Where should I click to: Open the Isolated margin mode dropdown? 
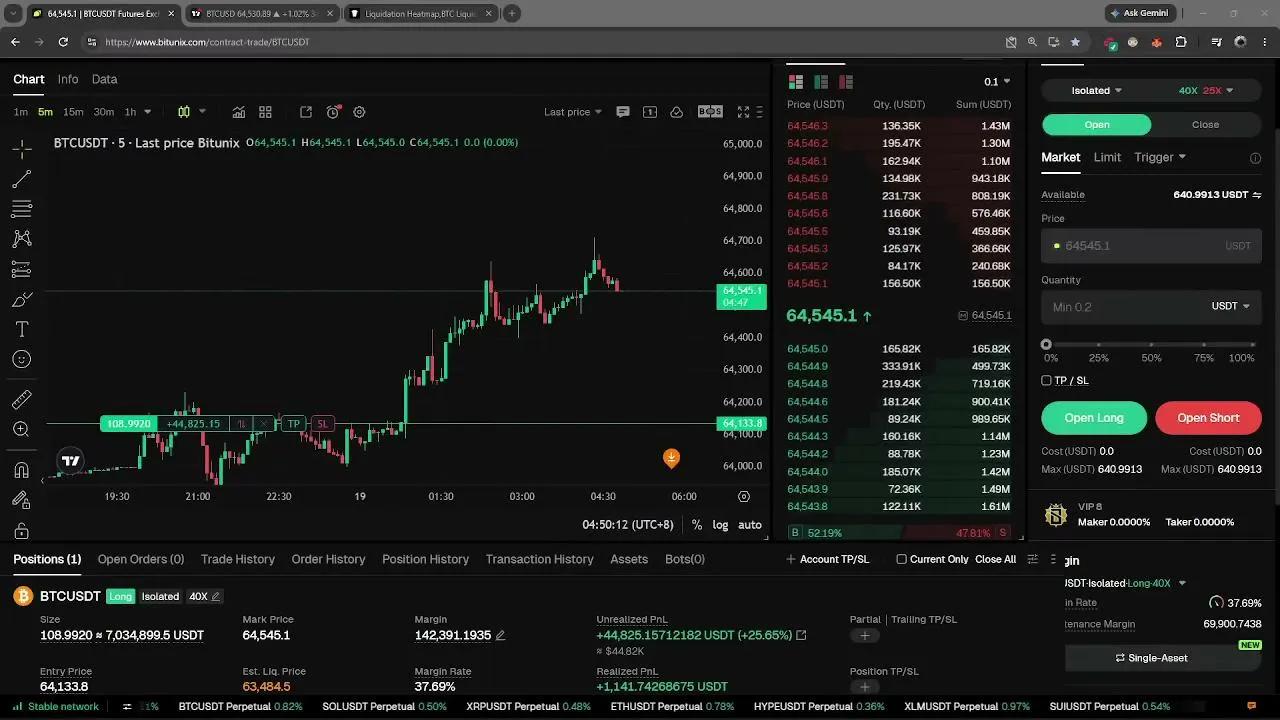(x=1096, y=90)
